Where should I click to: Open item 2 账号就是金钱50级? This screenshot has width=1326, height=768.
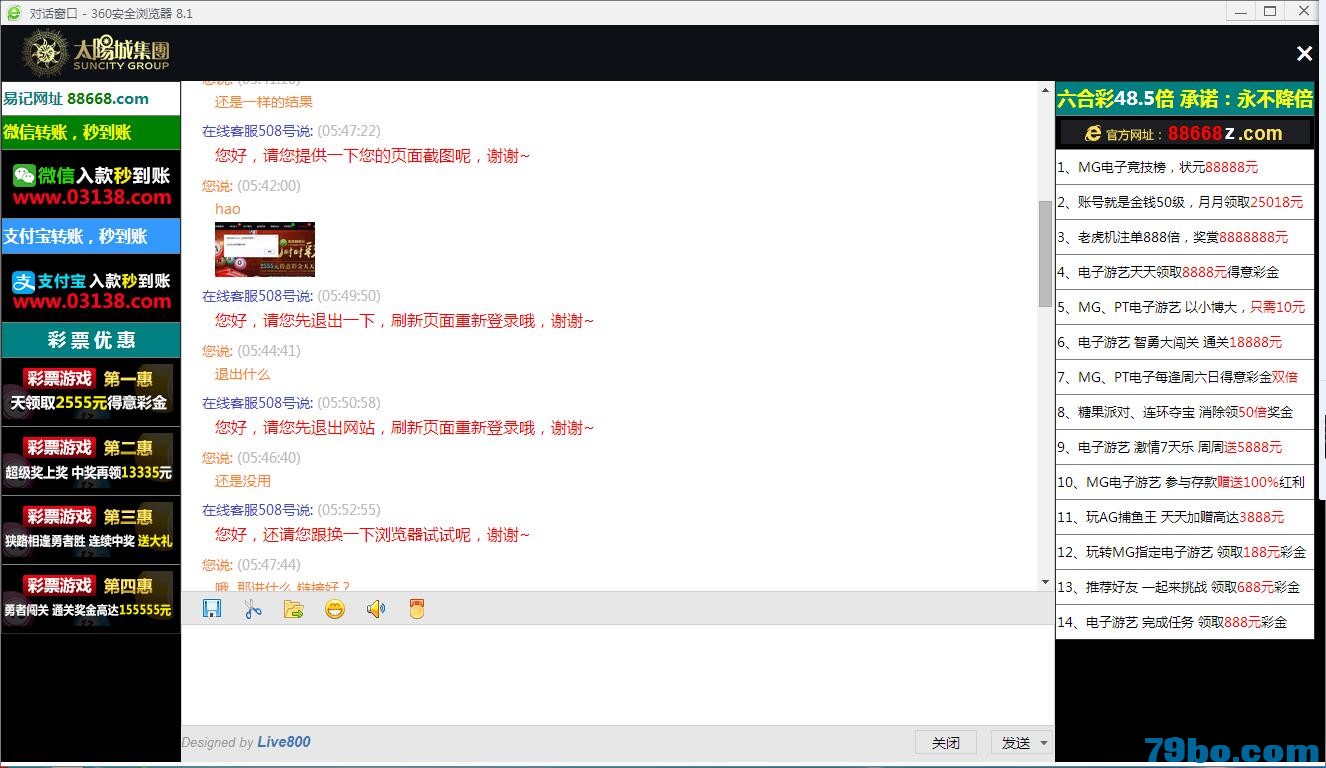point(1185,202)
